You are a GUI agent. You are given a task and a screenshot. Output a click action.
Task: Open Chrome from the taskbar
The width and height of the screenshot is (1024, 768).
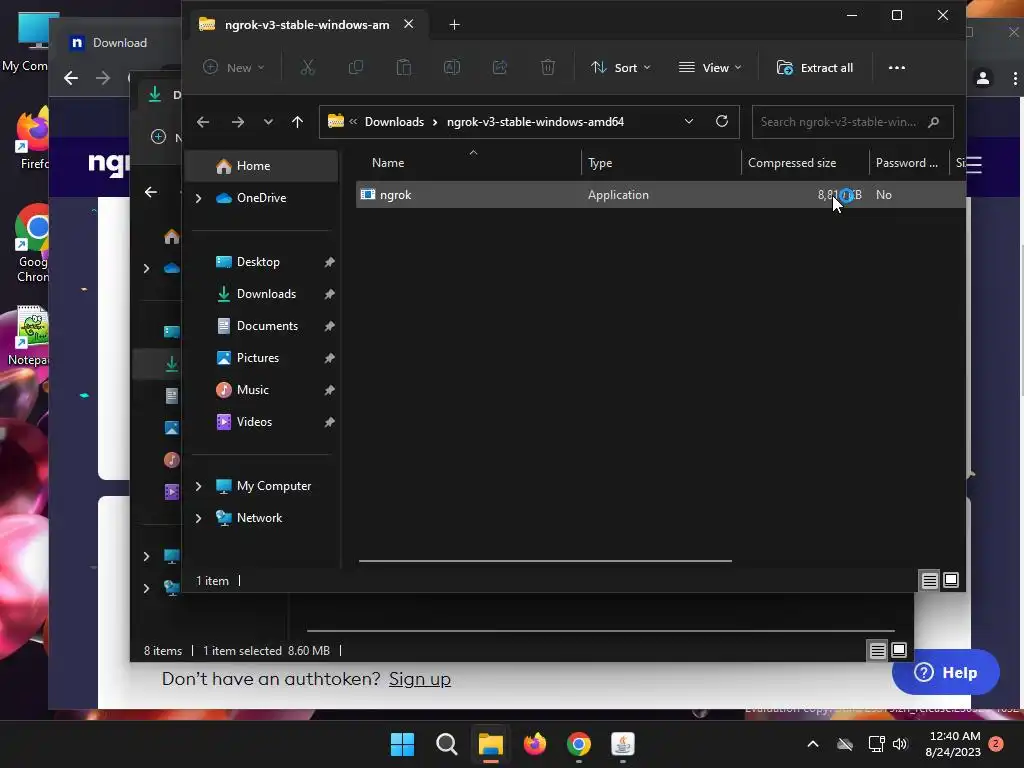click(x=579, y=744)
